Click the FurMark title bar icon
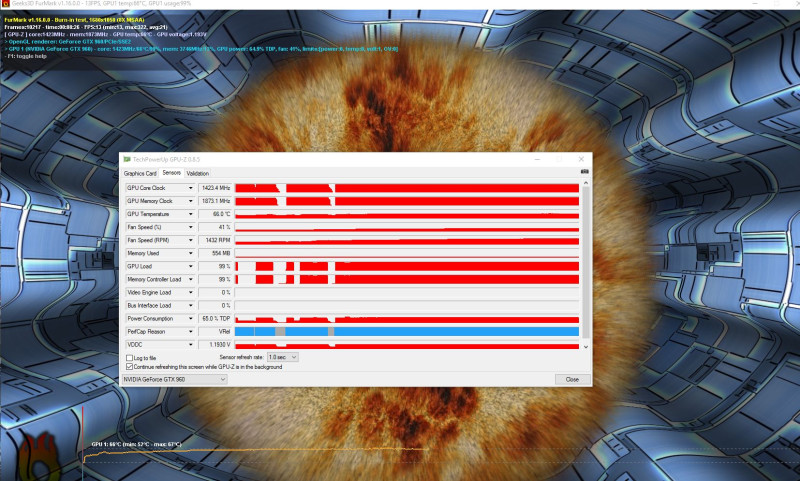Screen dimensions: 800x481 point(5,4)
